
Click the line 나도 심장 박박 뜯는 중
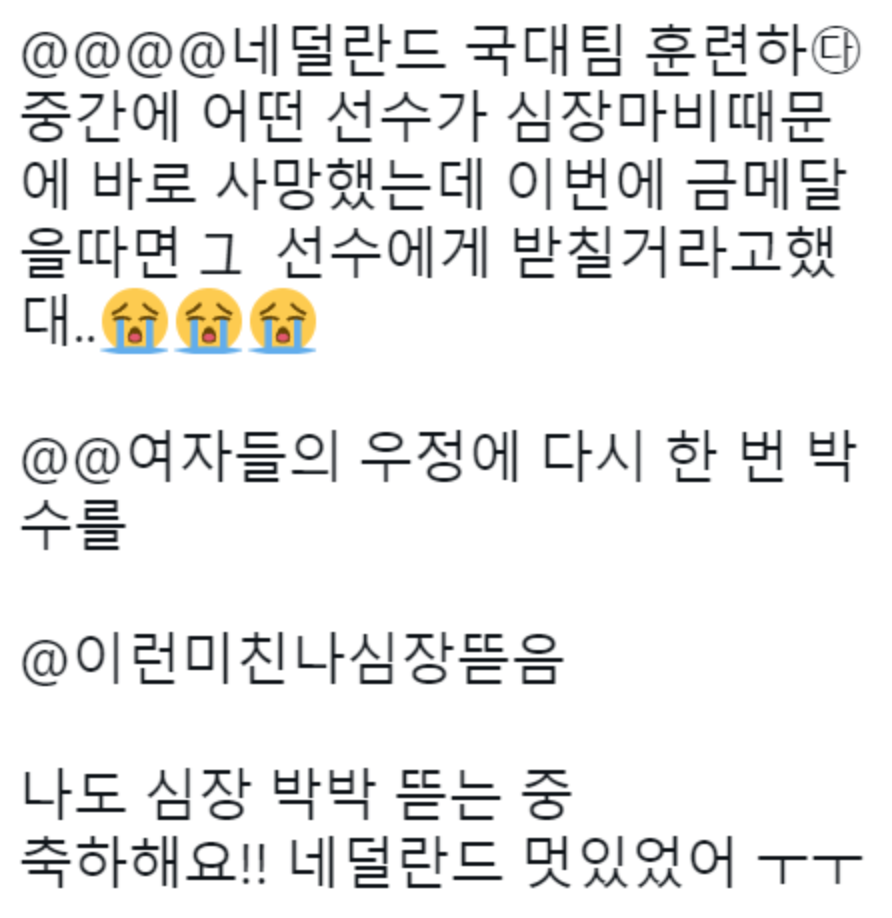[296, 794]
